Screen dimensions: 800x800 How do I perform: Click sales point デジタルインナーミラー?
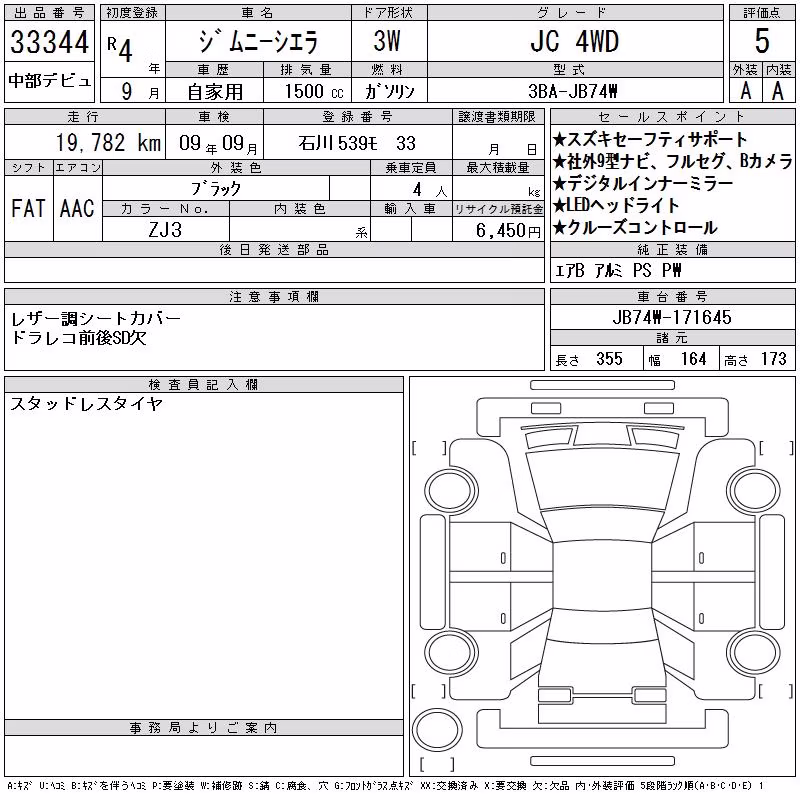click(642, 183)
